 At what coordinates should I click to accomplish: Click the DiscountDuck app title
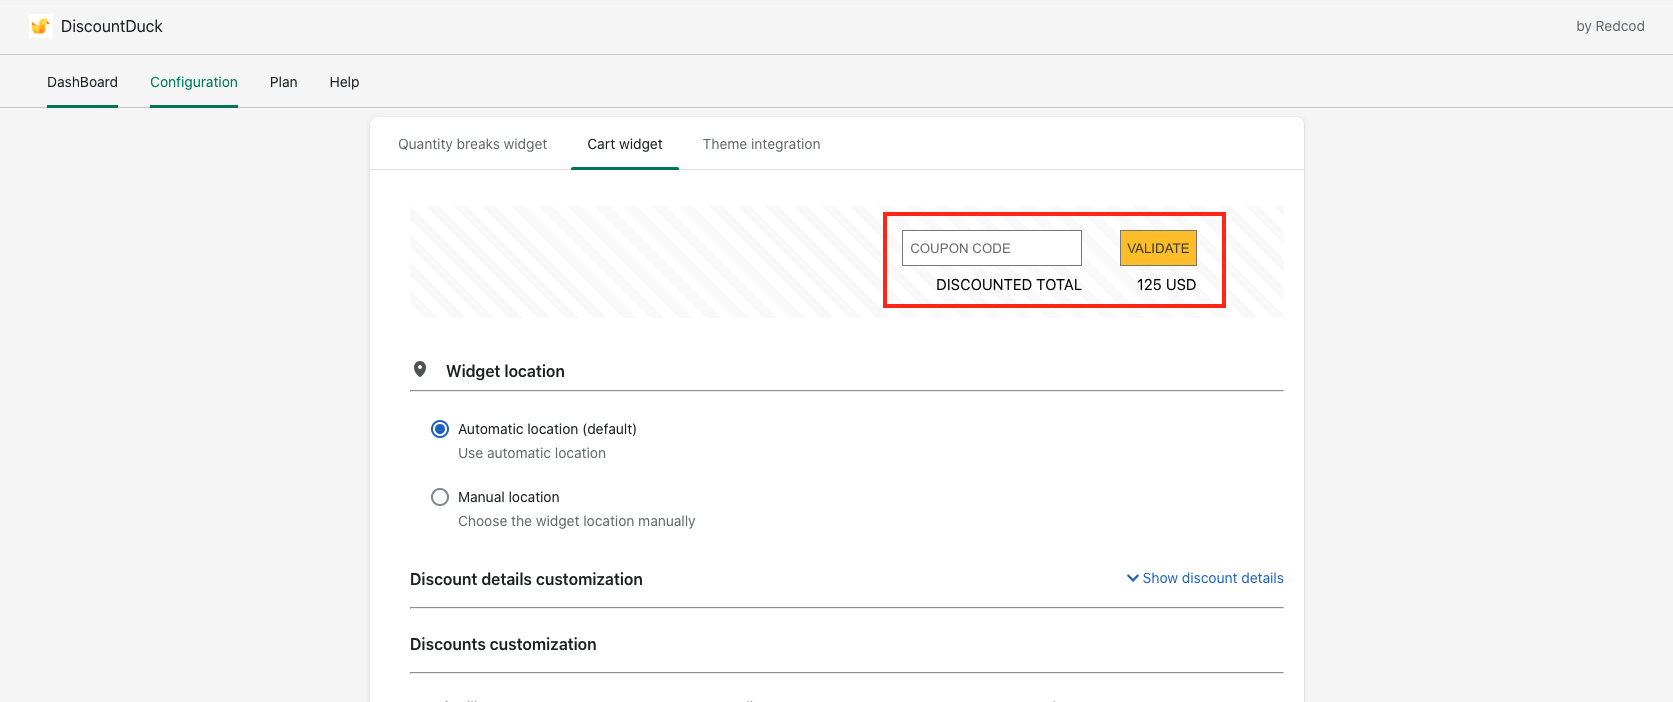pos(112,26)
